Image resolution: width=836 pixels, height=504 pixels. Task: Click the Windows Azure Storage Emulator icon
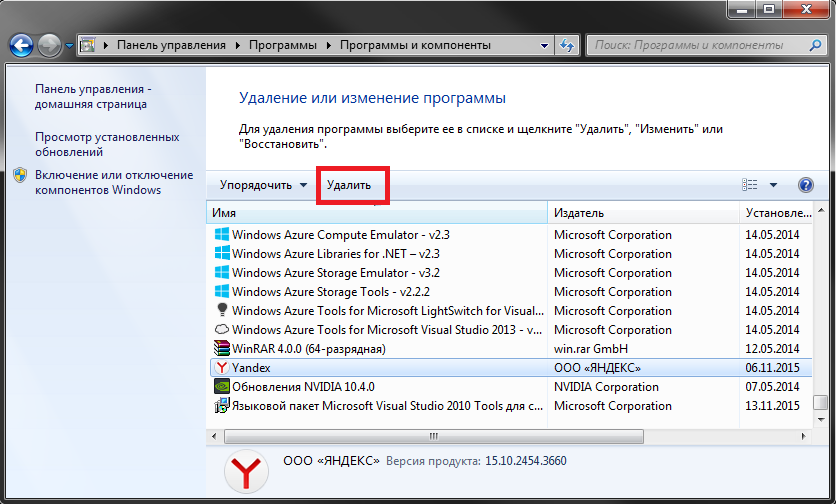point(221,273)
